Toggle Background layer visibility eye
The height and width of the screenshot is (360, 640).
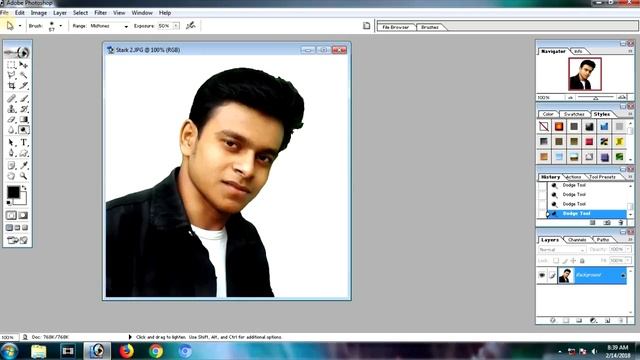tap(542, 276)
